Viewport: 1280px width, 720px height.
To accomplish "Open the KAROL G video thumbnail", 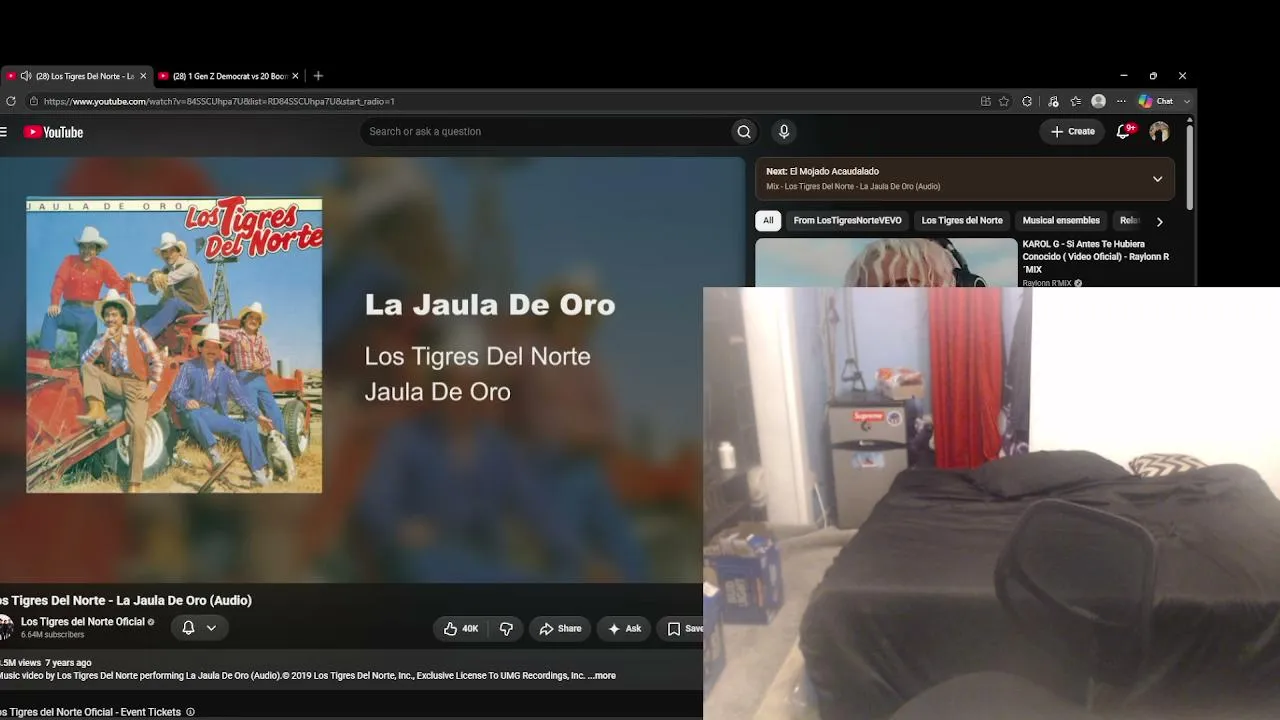I will point(886,263).
